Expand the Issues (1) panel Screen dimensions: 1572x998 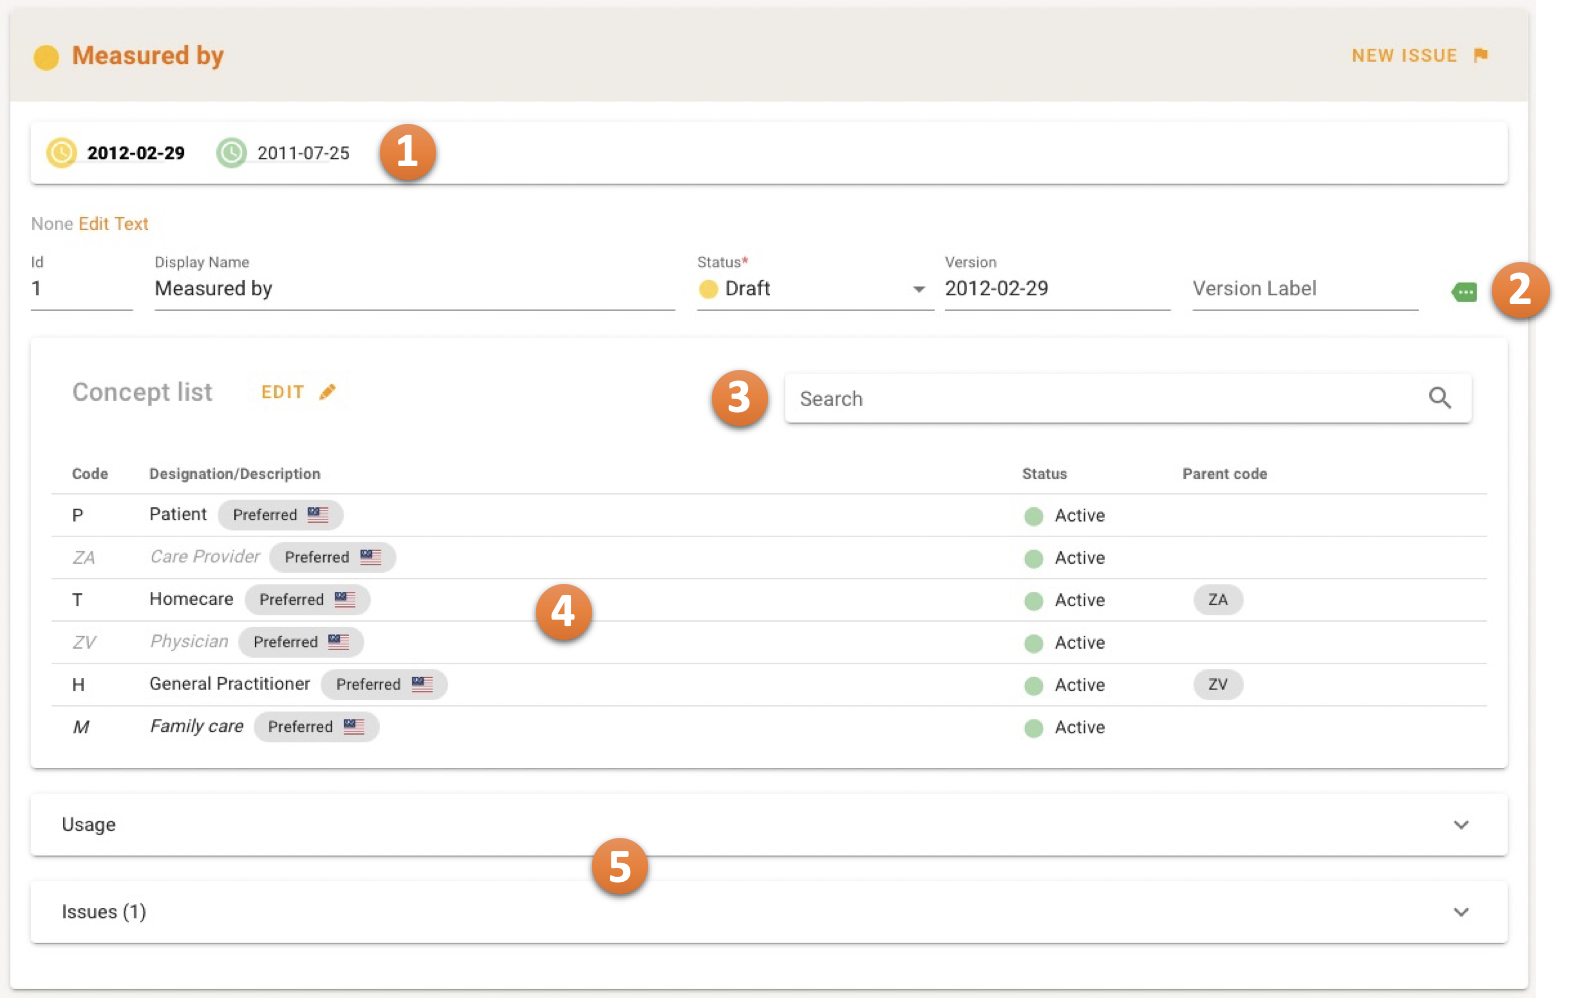pyautogui.click(x=1461, y=912)
